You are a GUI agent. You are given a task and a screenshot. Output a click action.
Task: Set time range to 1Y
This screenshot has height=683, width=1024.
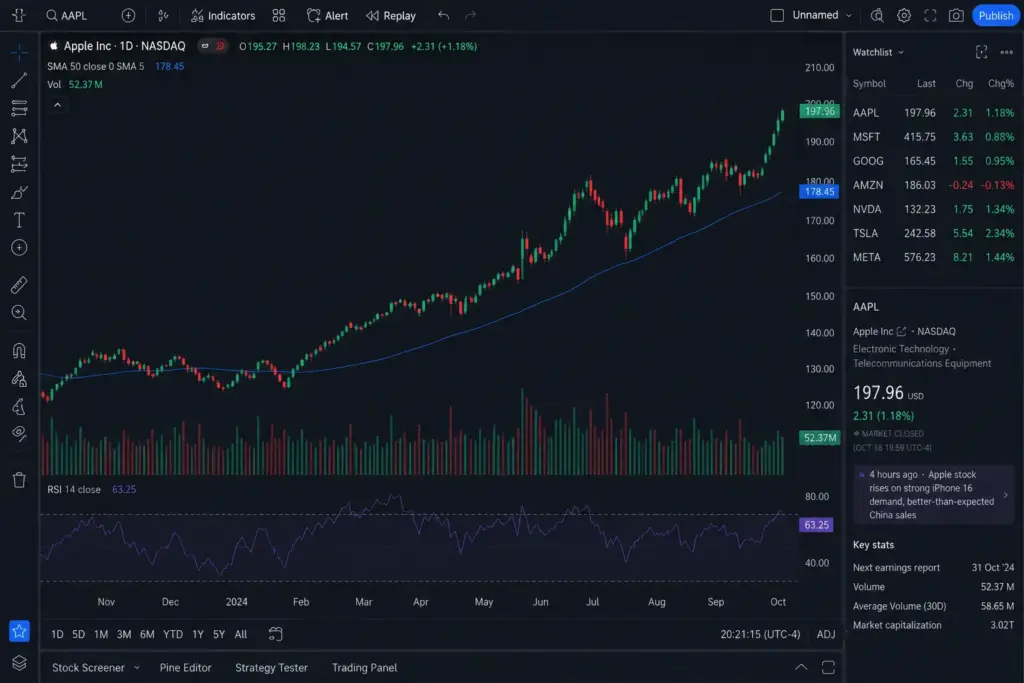198,635
